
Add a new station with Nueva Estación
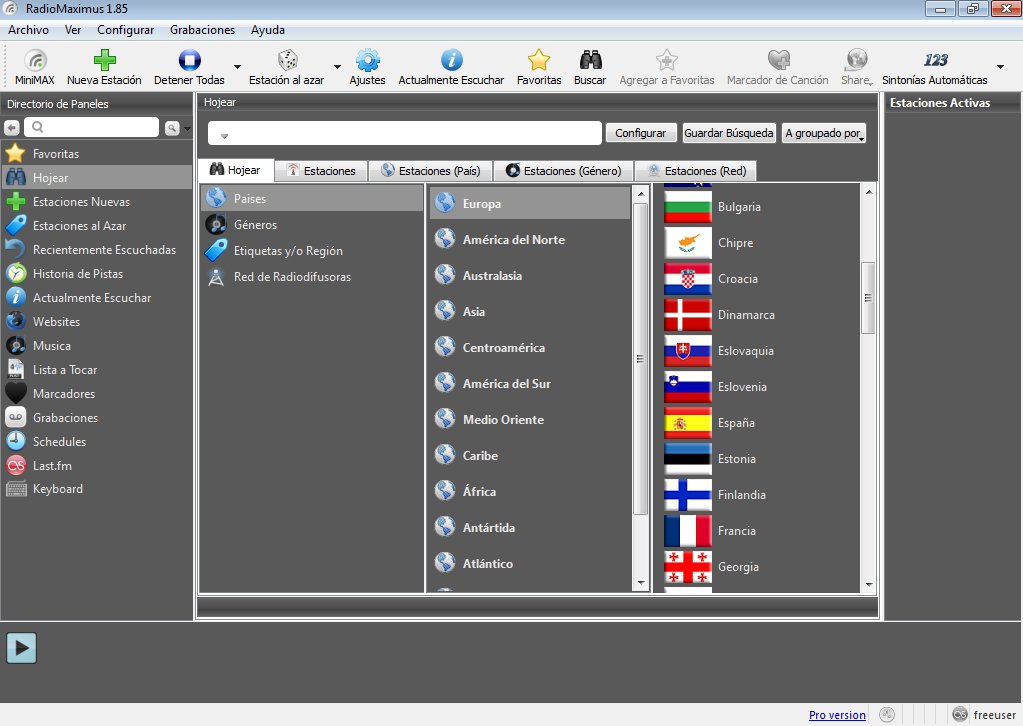pos(104,67)
